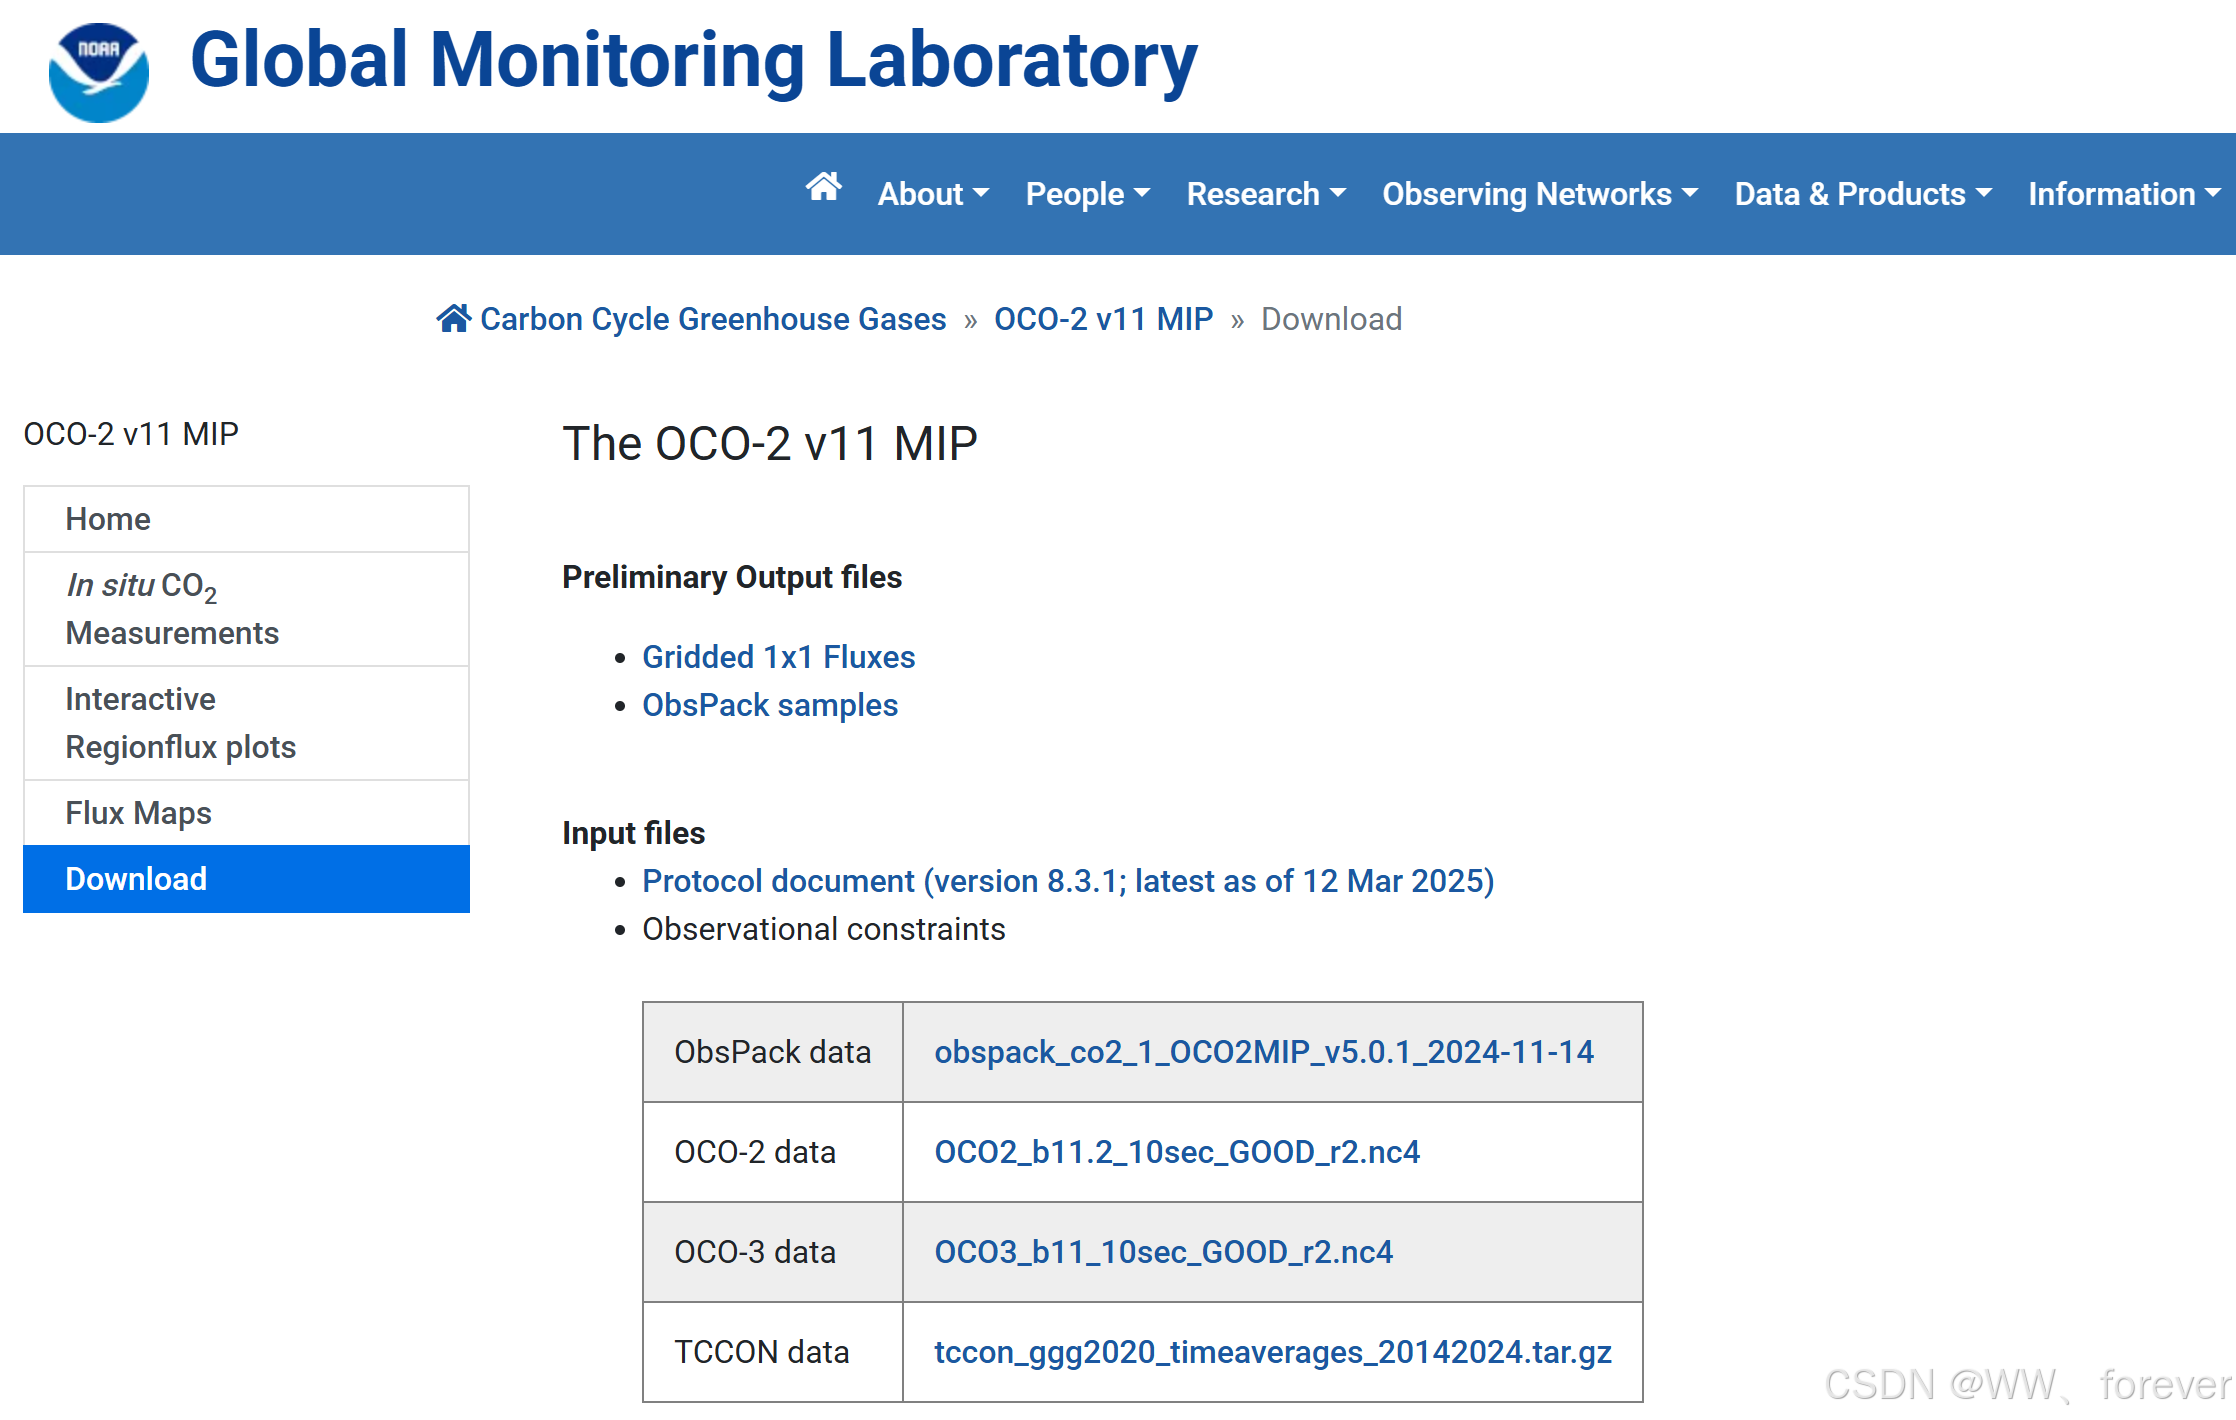The image size is (2236, 1420).
Task: Open the Information dropdown menu
Action: click(2123, 194)
